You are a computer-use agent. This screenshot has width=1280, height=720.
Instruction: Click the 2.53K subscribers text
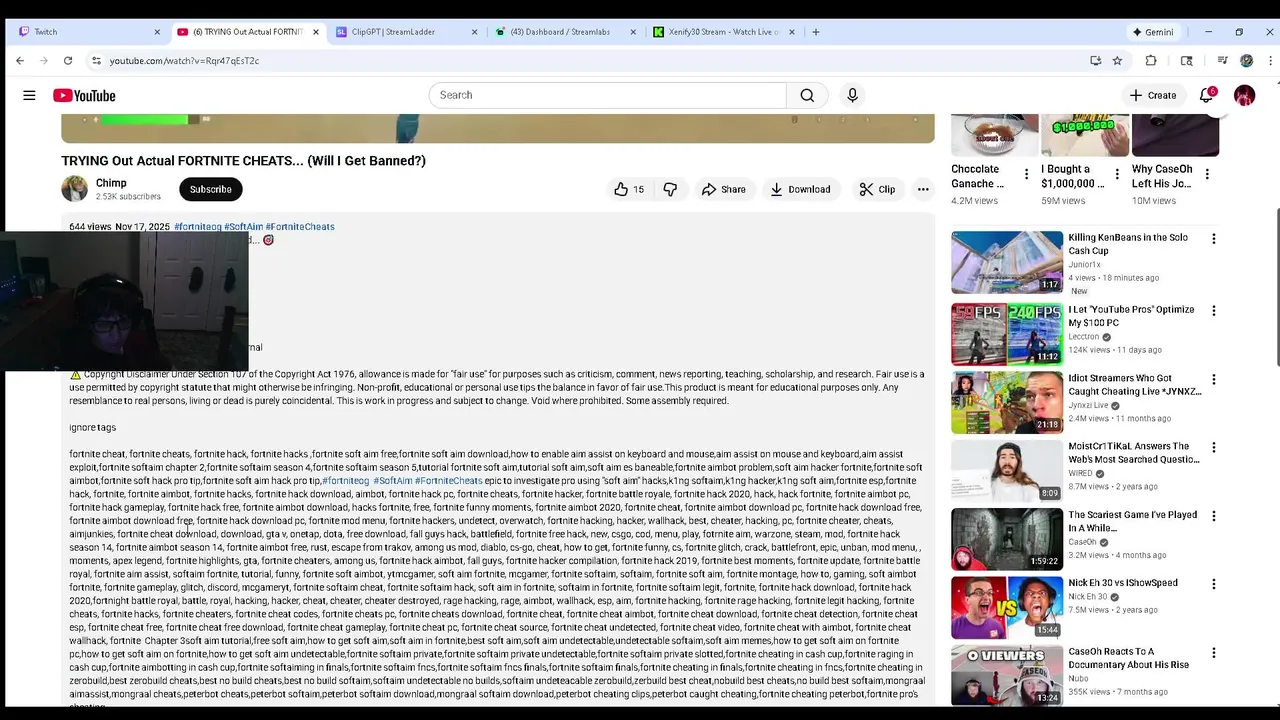(x=128, y=197)
